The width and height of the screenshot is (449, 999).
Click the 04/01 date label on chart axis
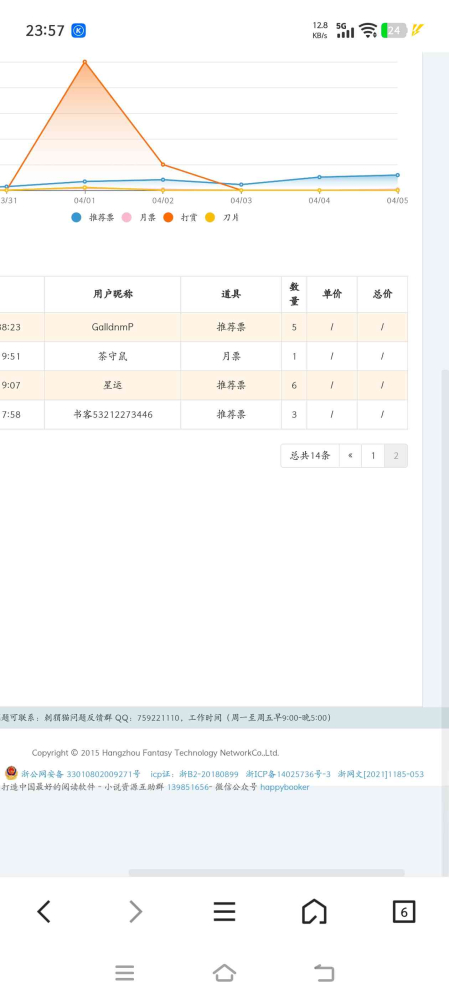pyautogui.click(x=85, y=200)
